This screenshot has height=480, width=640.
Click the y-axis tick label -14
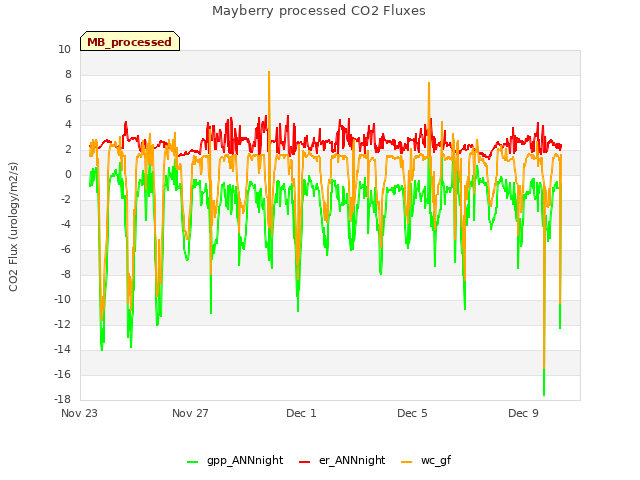tap(62, 349)
